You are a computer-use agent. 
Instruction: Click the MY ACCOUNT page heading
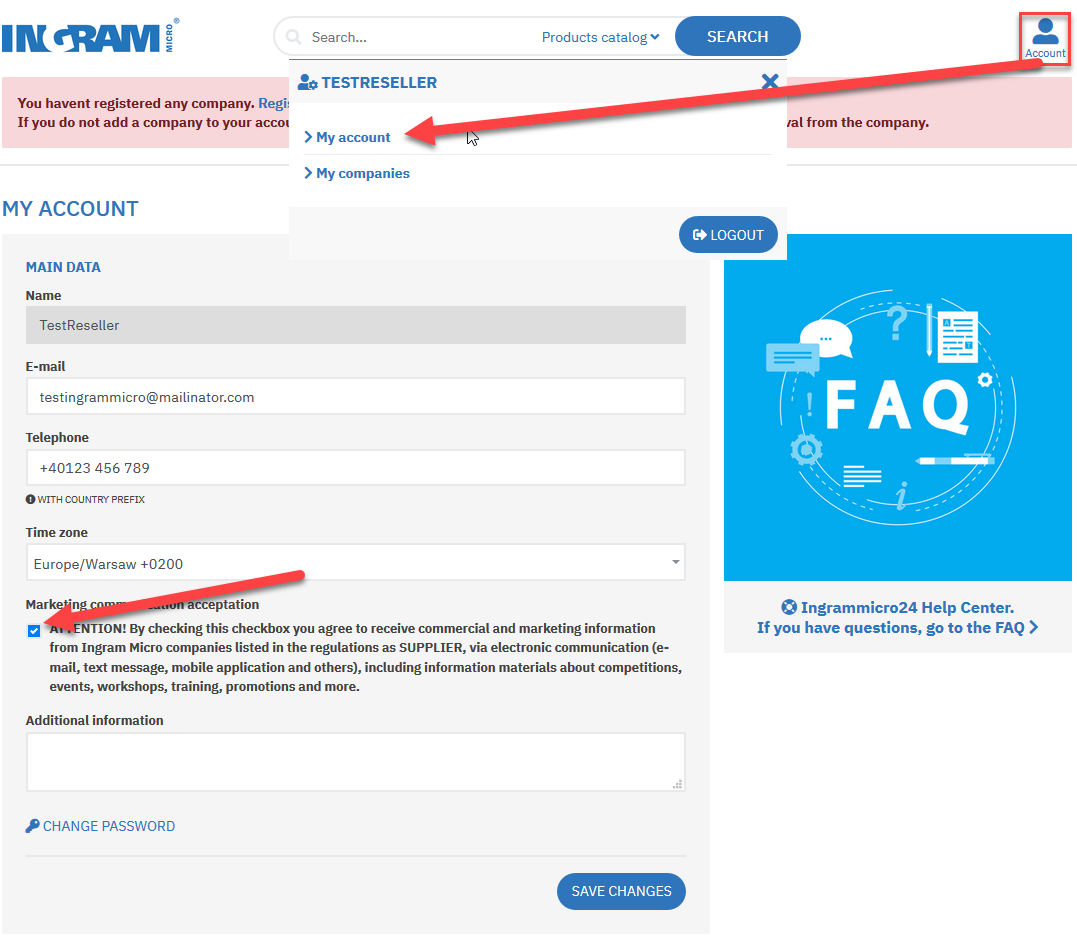click(x=70, y=209)
